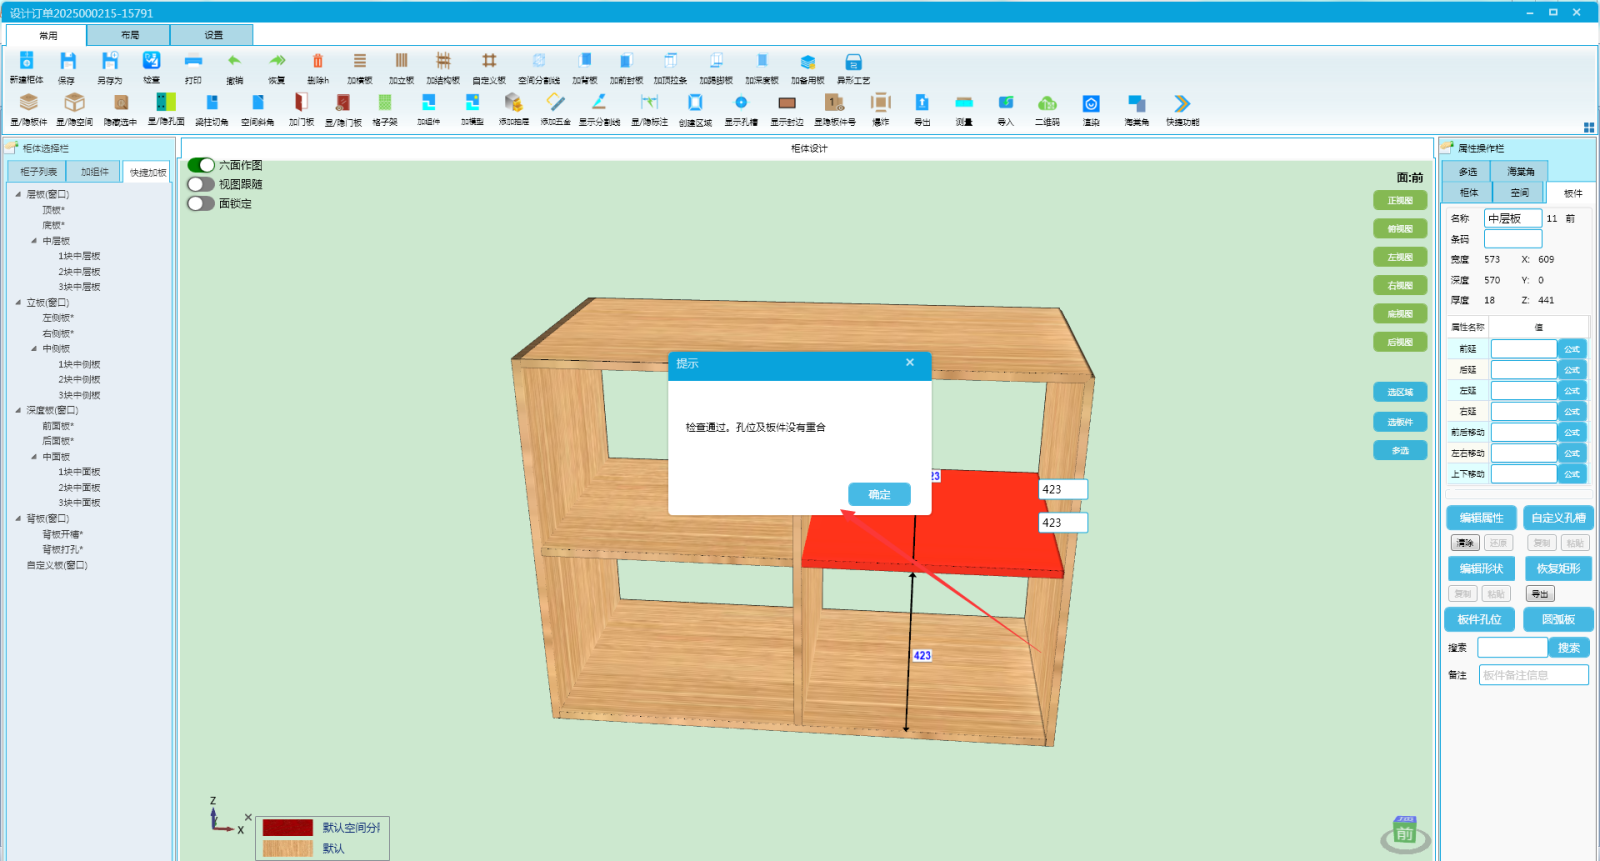The image size is (1600, 861).
Task: Click the dark red 默认空间分割 swatch
Action: click(288, 828)
